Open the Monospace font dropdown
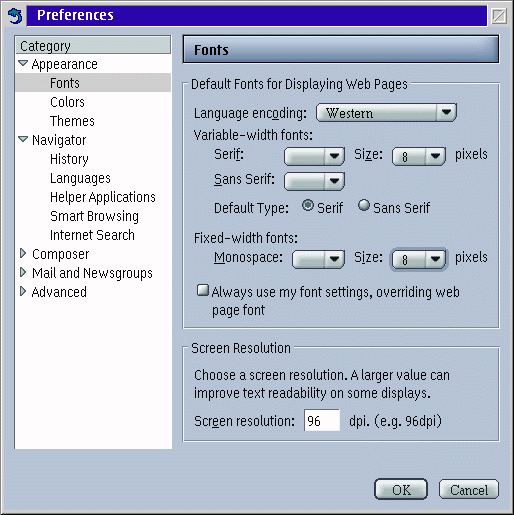Image resolution: width=514 pixels, height=515 pixels. tap(318, 259)
